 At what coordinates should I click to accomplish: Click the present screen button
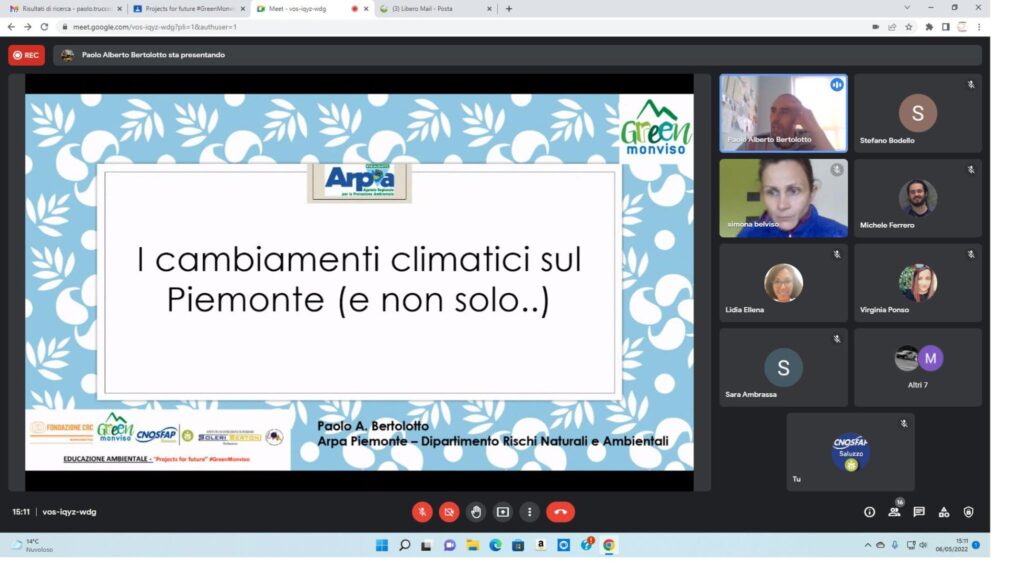503,512
